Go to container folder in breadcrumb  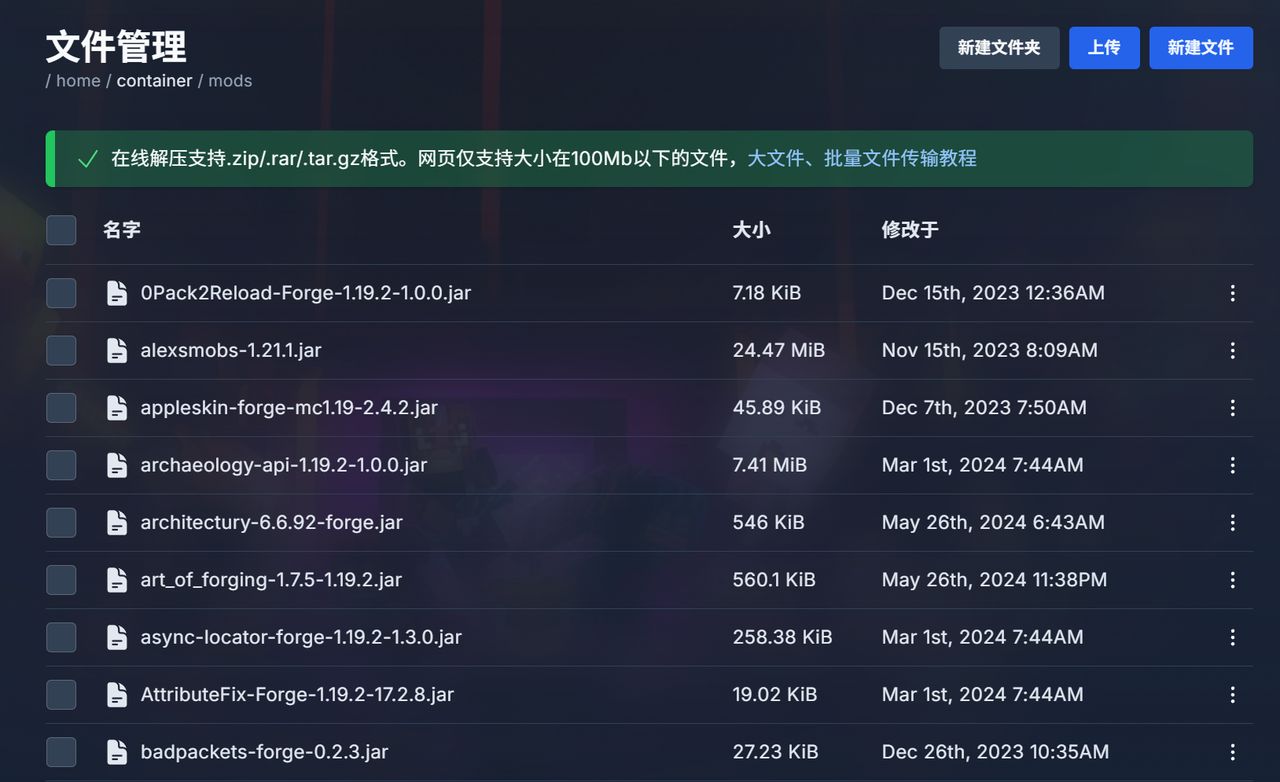pos(154,81)
